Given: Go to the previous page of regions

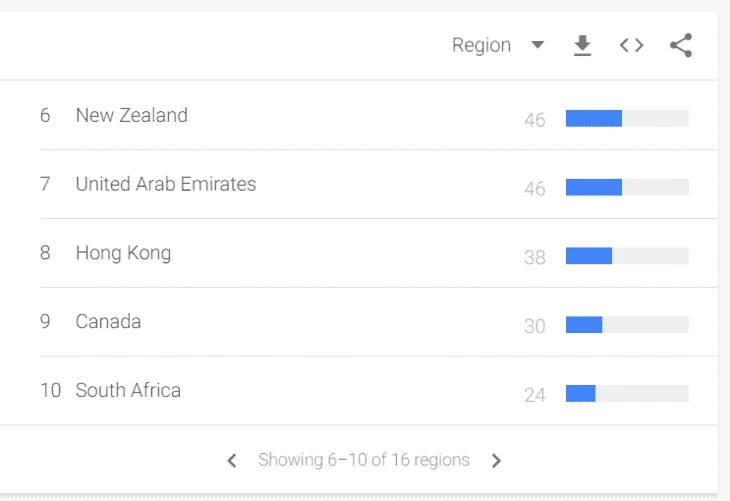Looking at the screenshot, I should [x=232, y=460].
